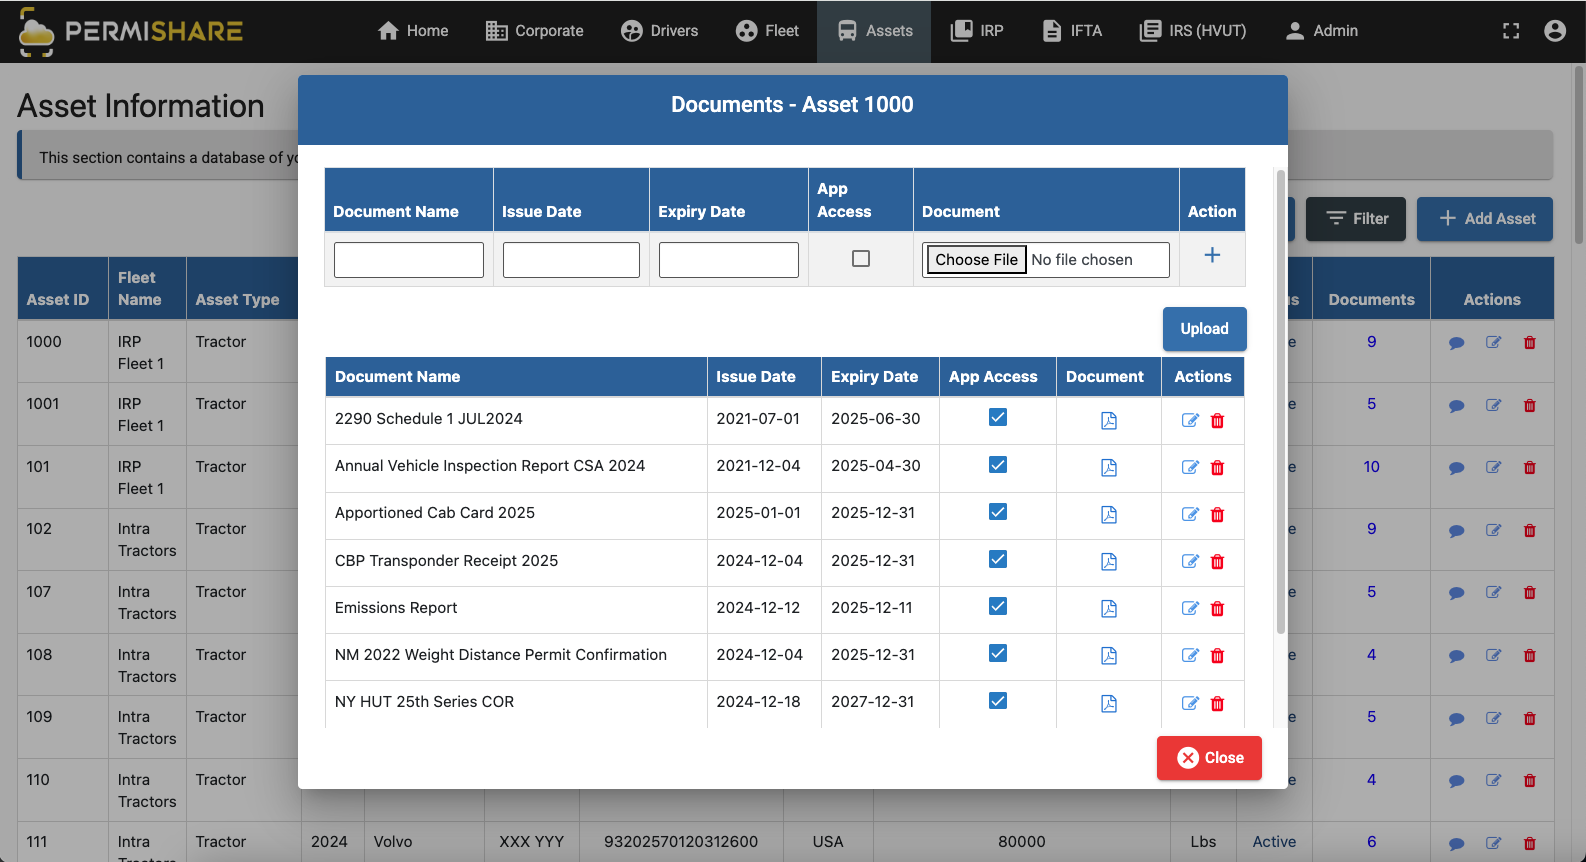Toggle App Access for NY HUT 25th Series COR
This screenshot has height=862, width=1586.
pos(997,700)
